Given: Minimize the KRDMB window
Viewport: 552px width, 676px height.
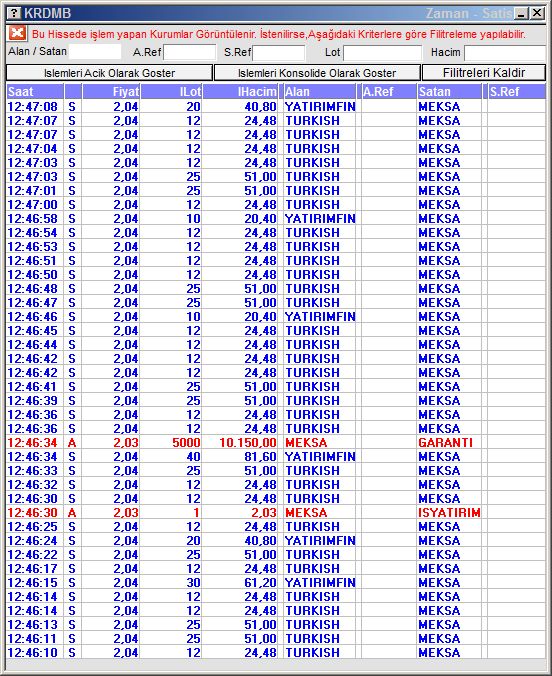Looking at the screenshot, I should [521, 13].
